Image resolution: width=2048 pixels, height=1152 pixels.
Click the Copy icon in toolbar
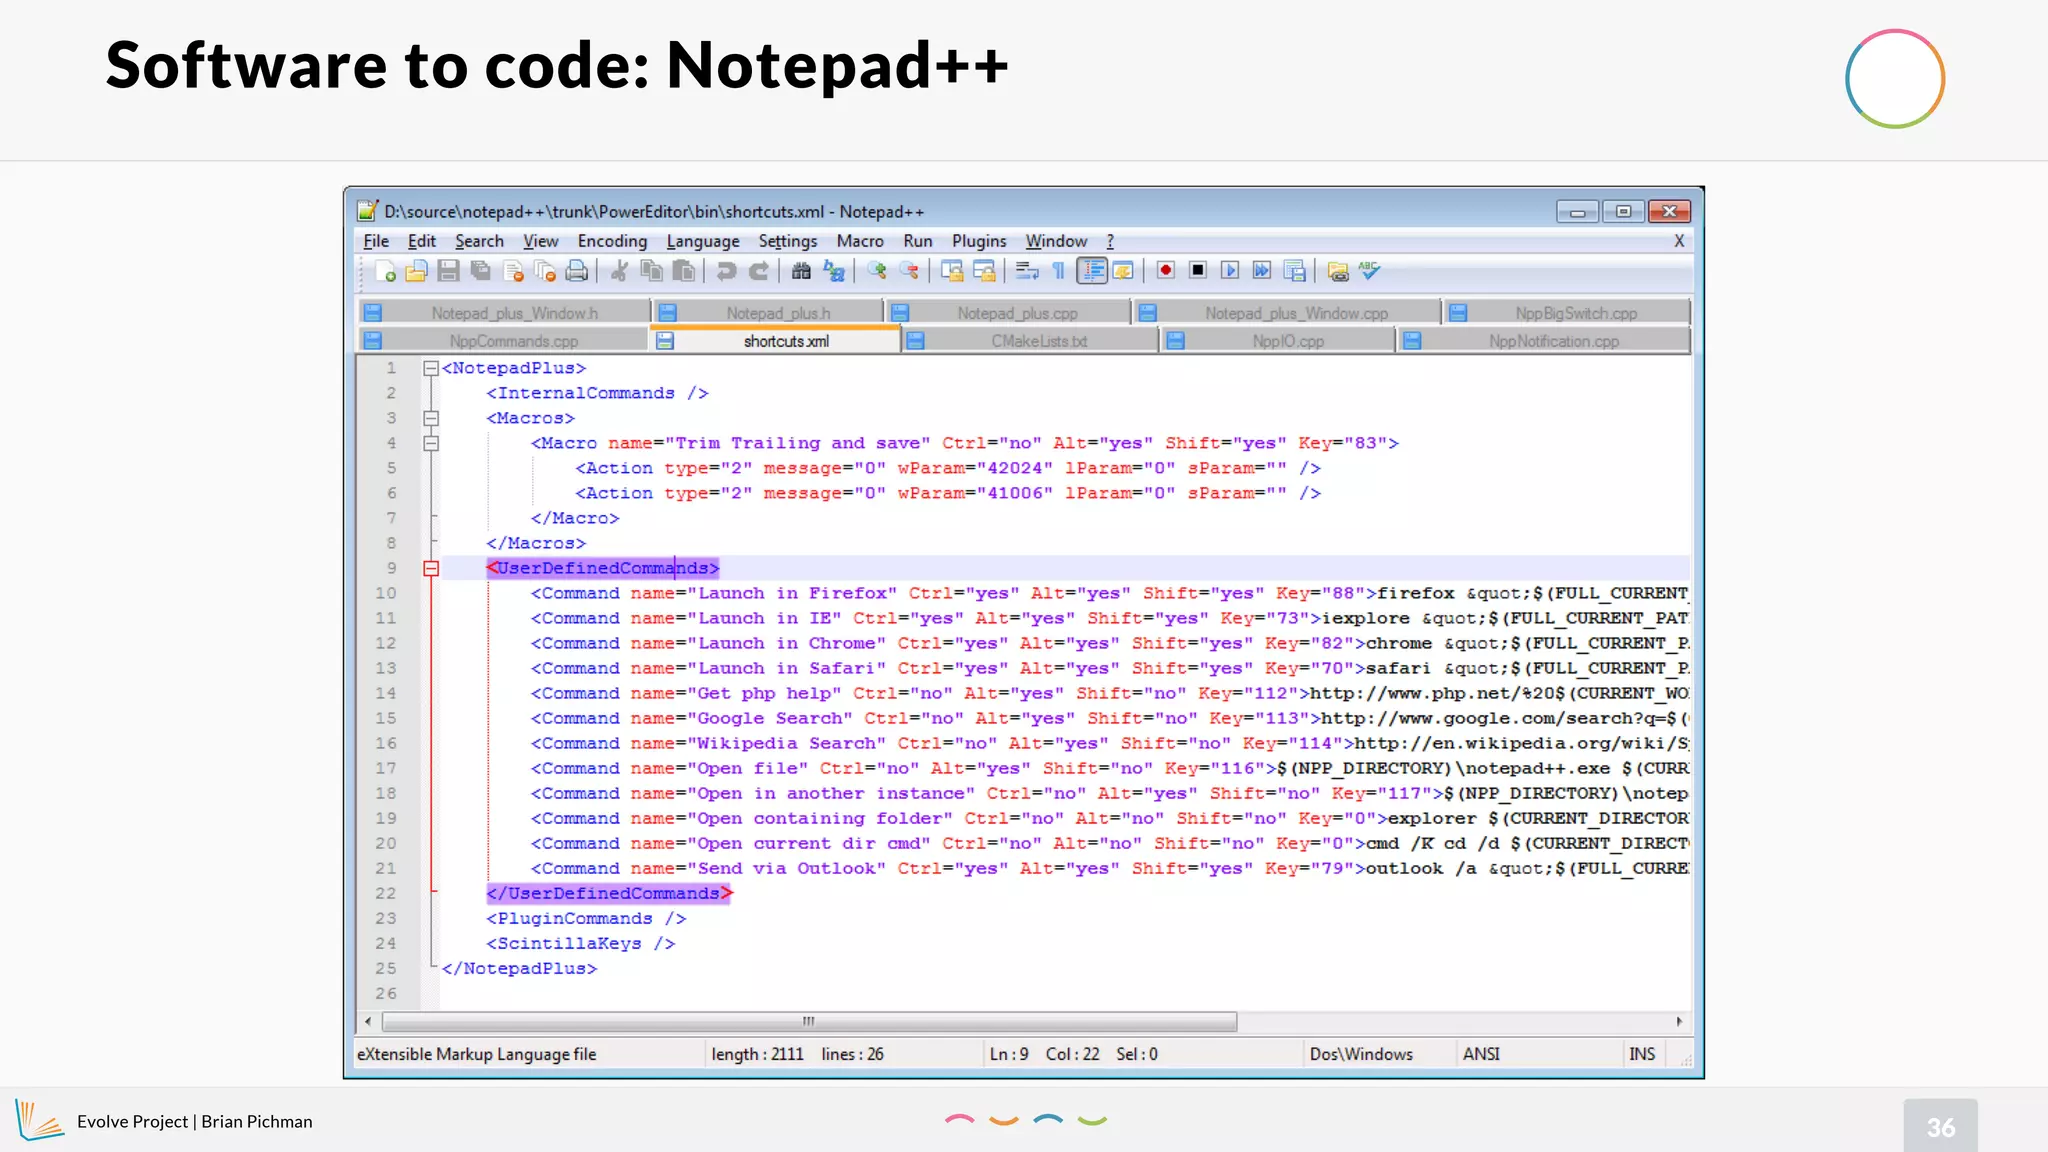coord(652,271)
